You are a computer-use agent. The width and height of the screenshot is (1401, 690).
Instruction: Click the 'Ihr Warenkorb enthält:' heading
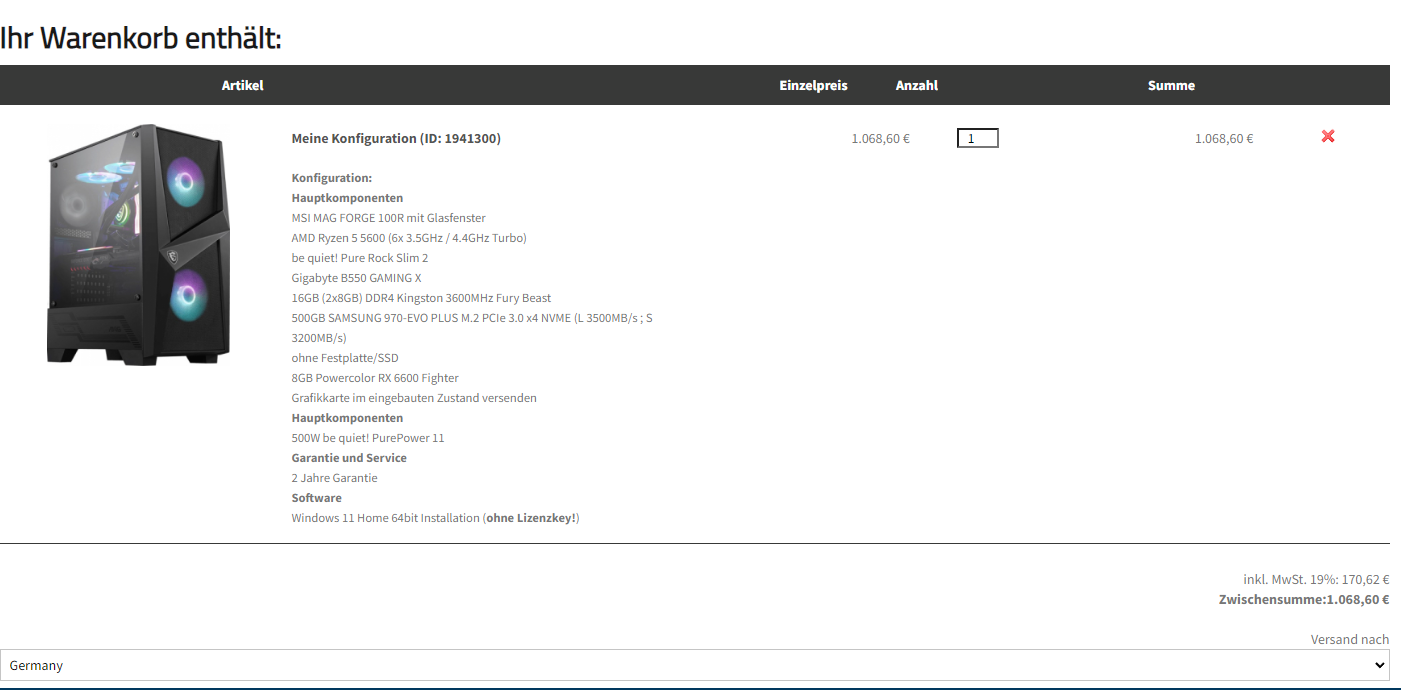point(141,38)
